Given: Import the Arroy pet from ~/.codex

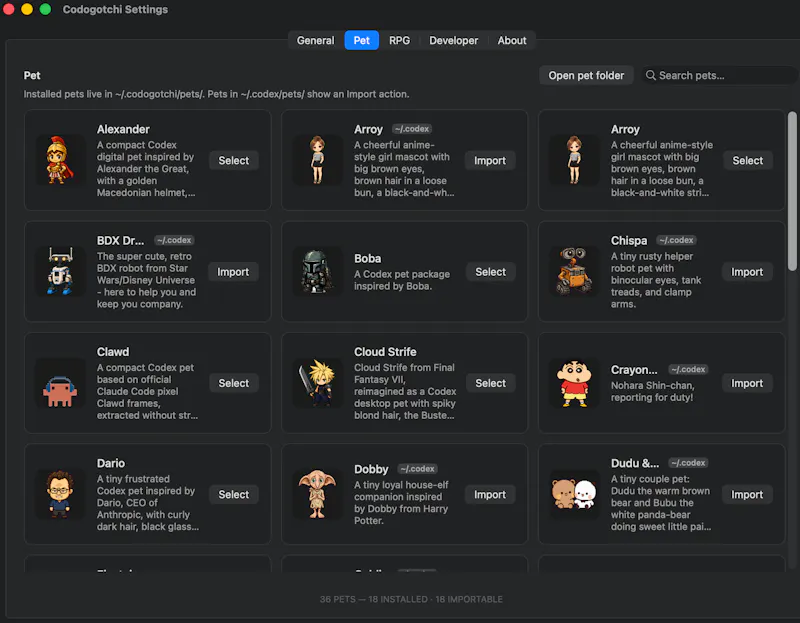Looking at the screenshot, I should (490, 160).
